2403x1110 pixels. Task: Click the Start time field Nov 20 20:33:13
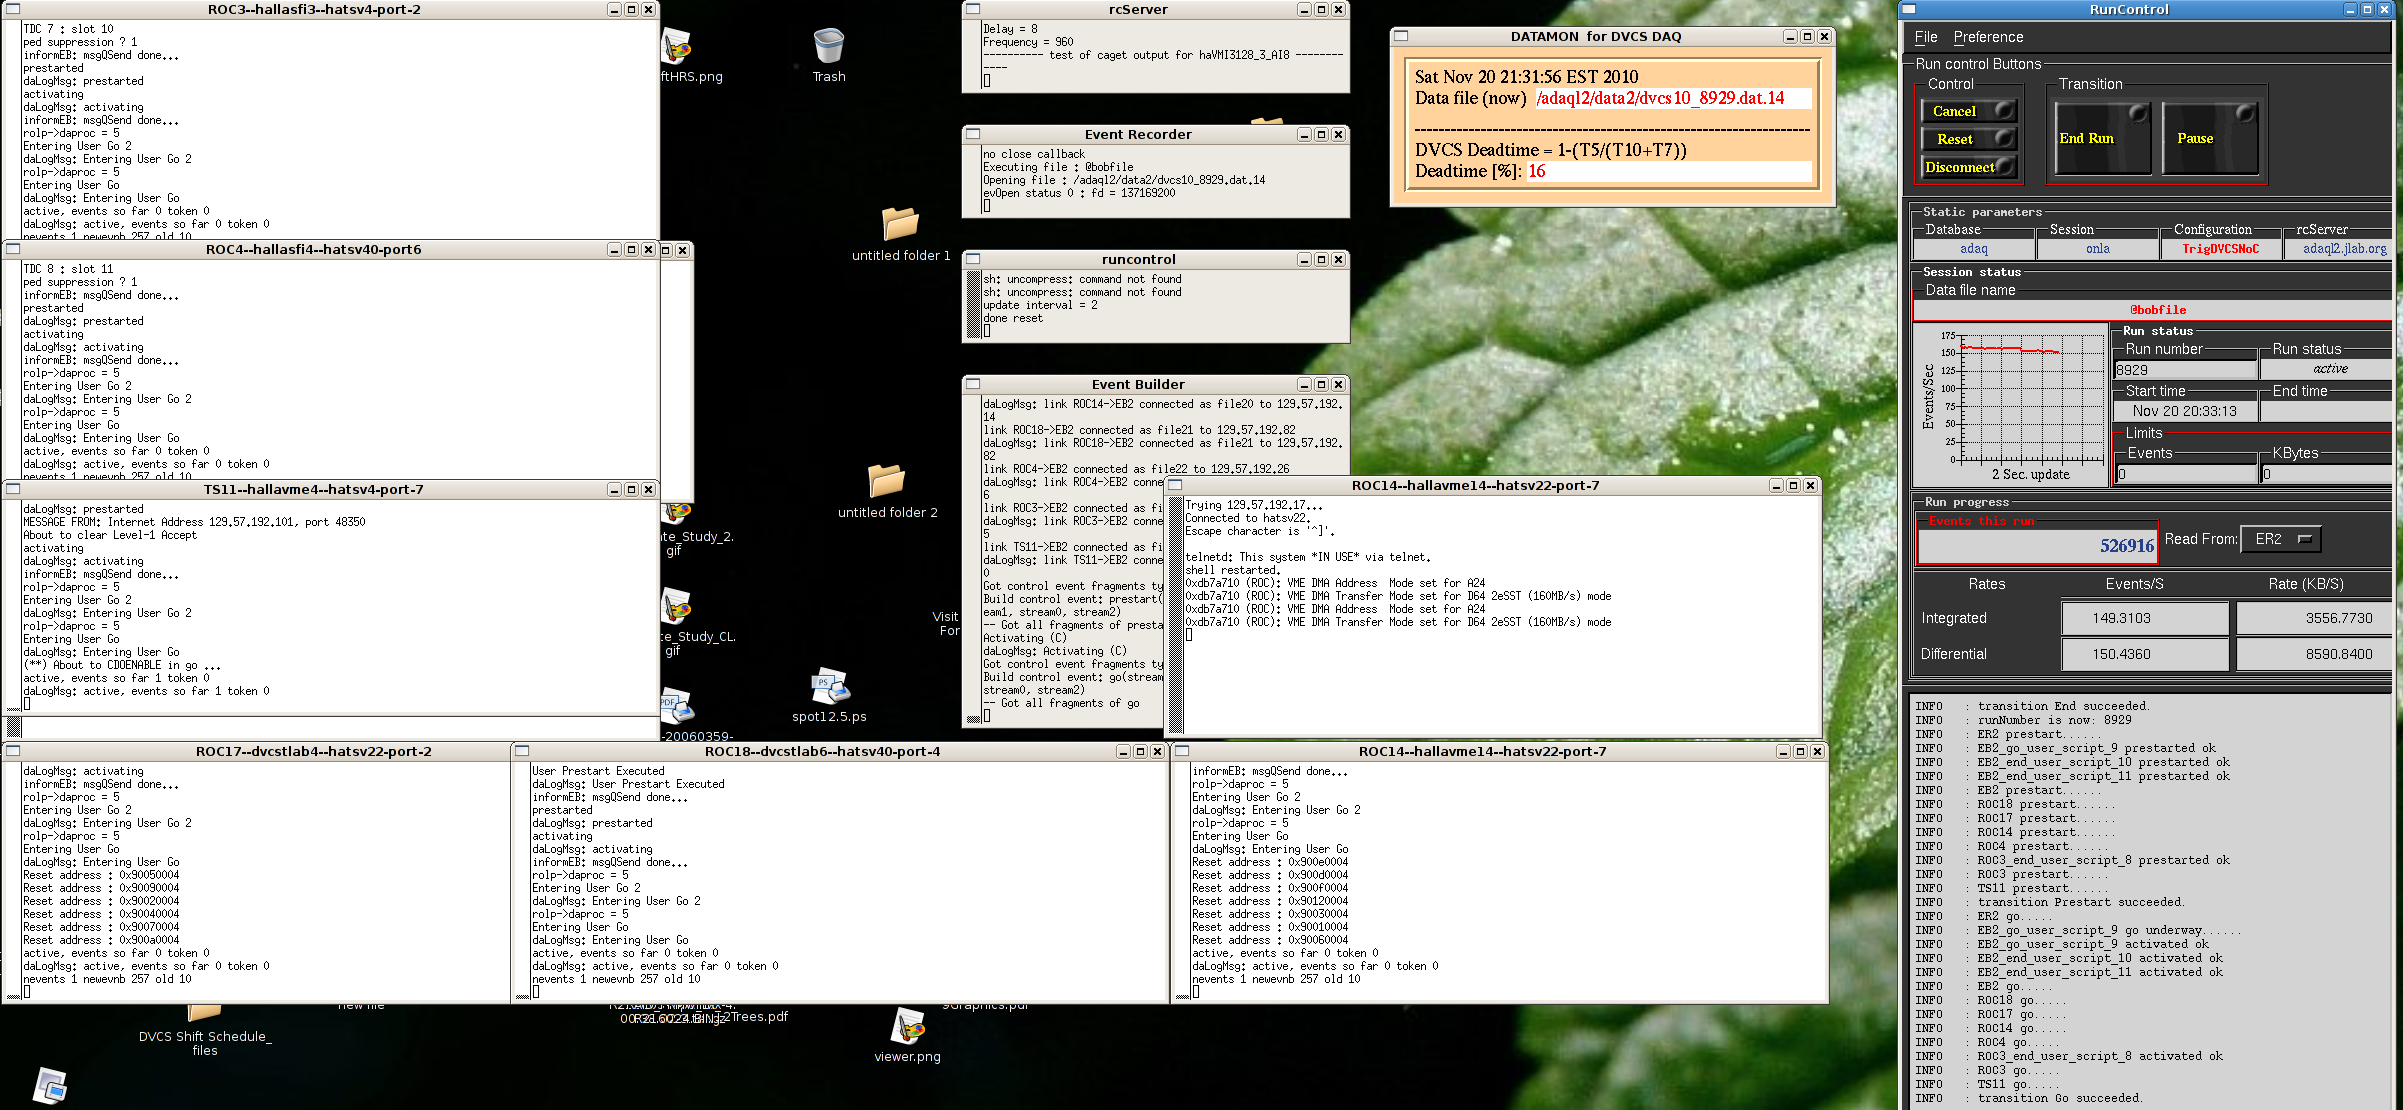pos(2185,411)
